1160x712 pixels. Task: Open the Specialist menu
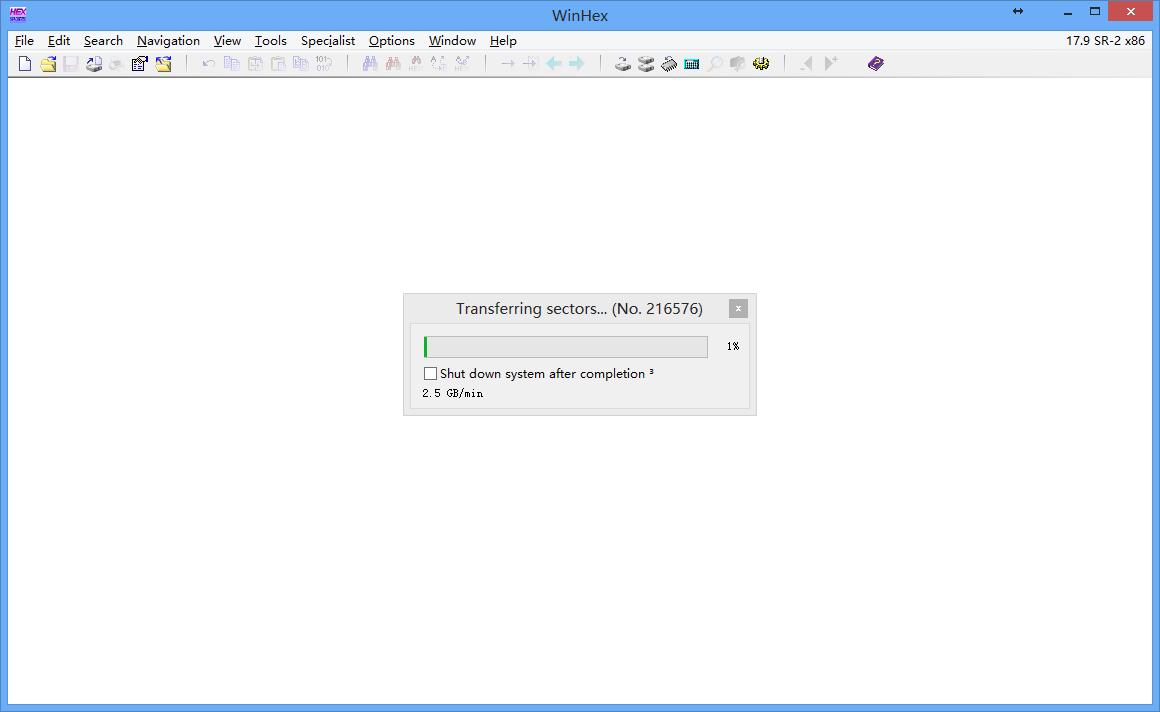(x=328, y=41)
